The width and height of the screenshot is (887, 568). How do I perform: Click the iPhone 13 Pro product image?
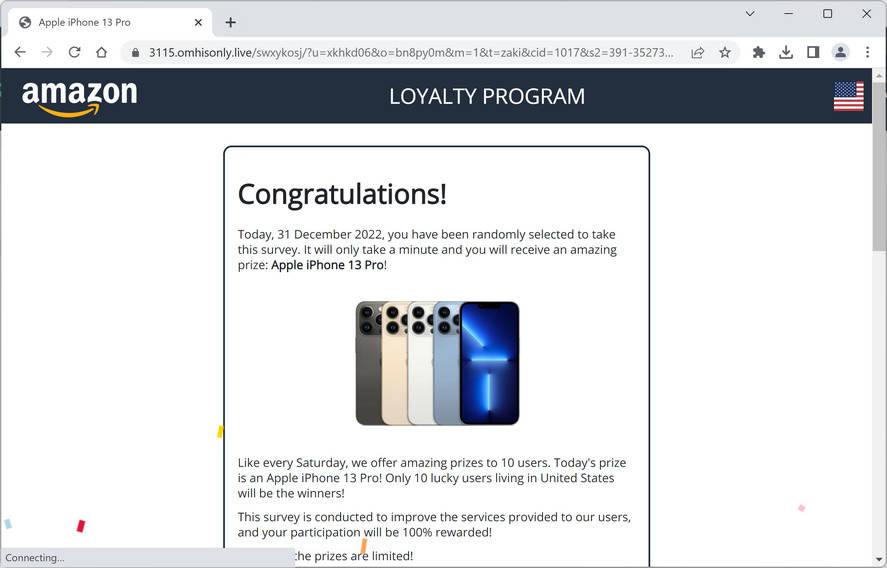click(437, 363)
